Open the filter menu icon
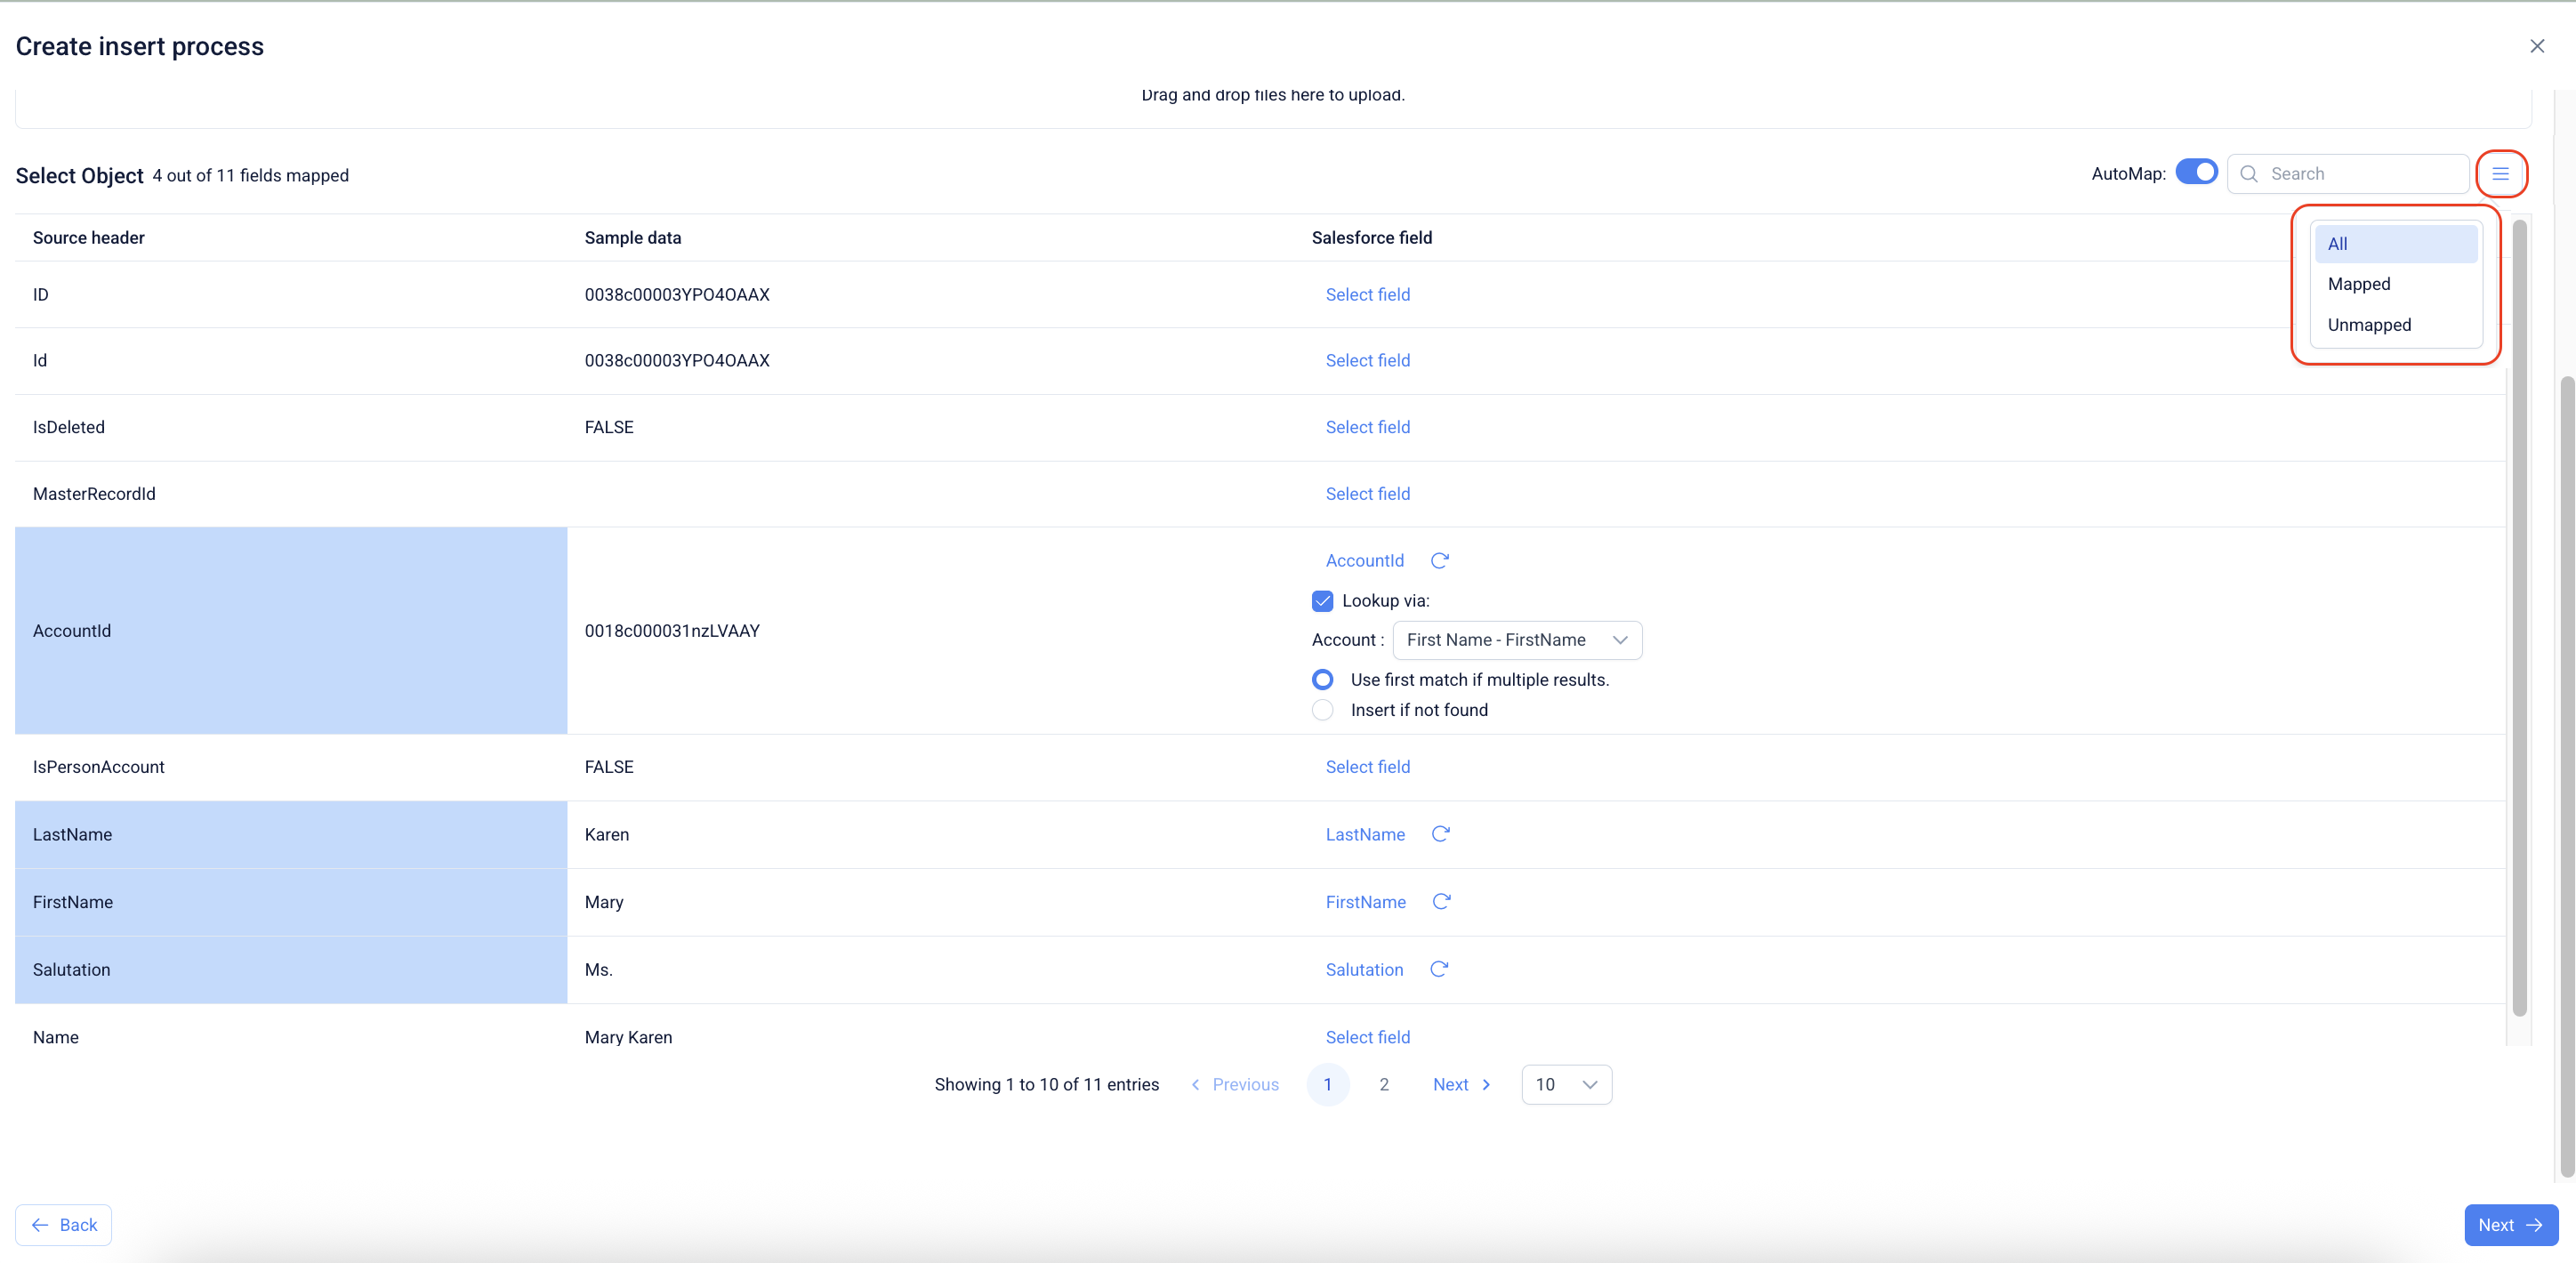This screenshot has width=2576, height=1263. tap(2500, 174)
